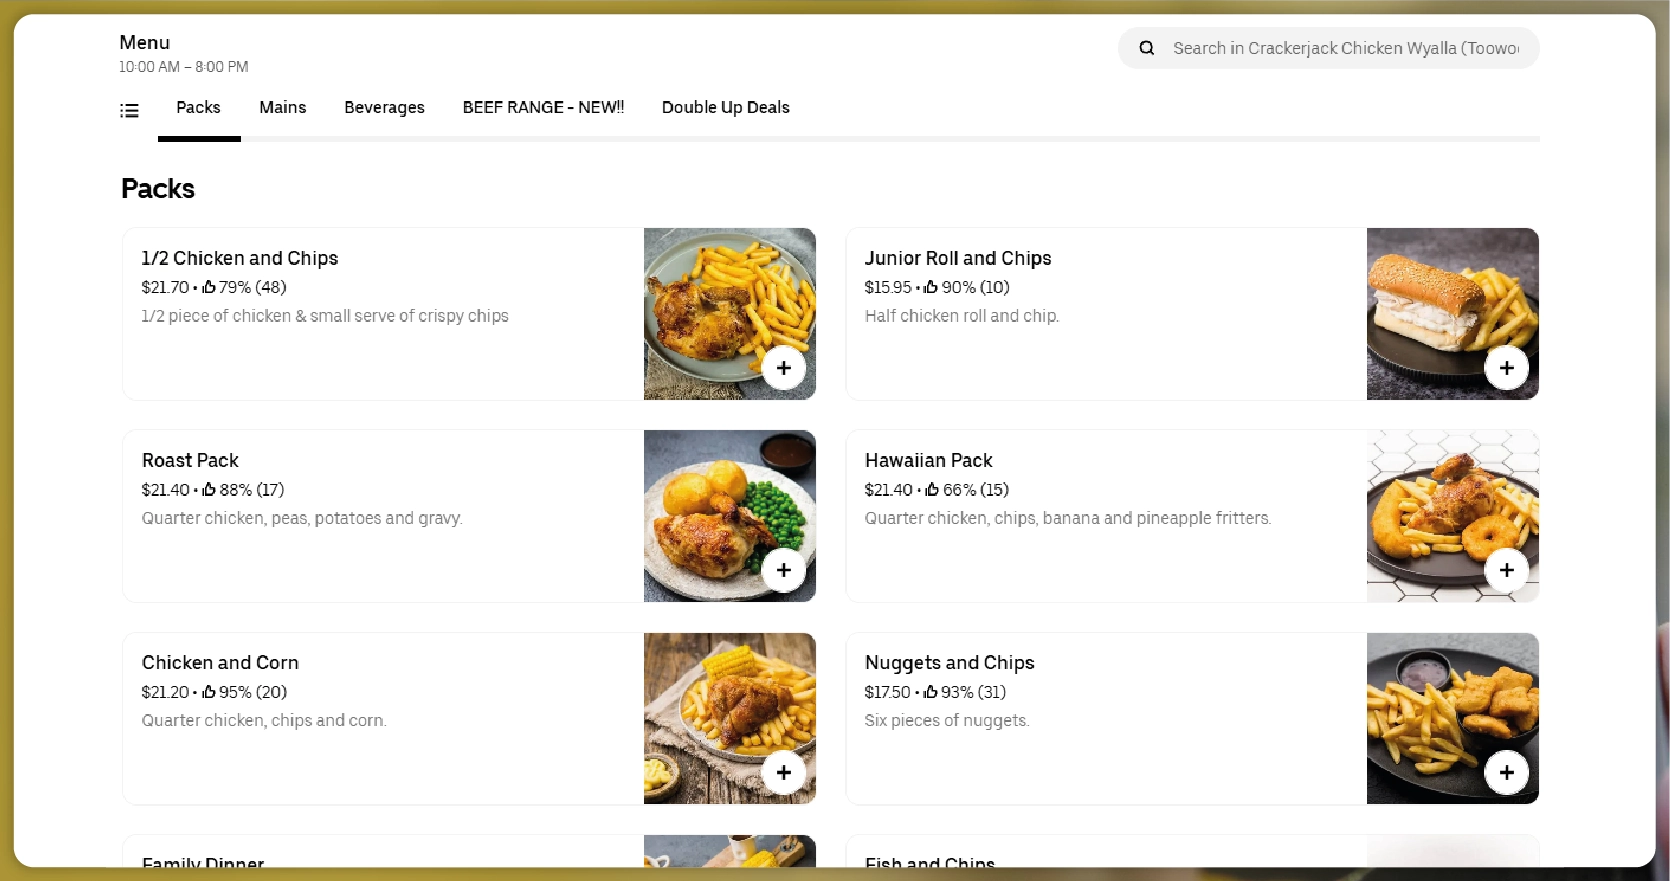Click 'Six pieces of nuggets.' description
1670x881 pixels.
point(947,720)
